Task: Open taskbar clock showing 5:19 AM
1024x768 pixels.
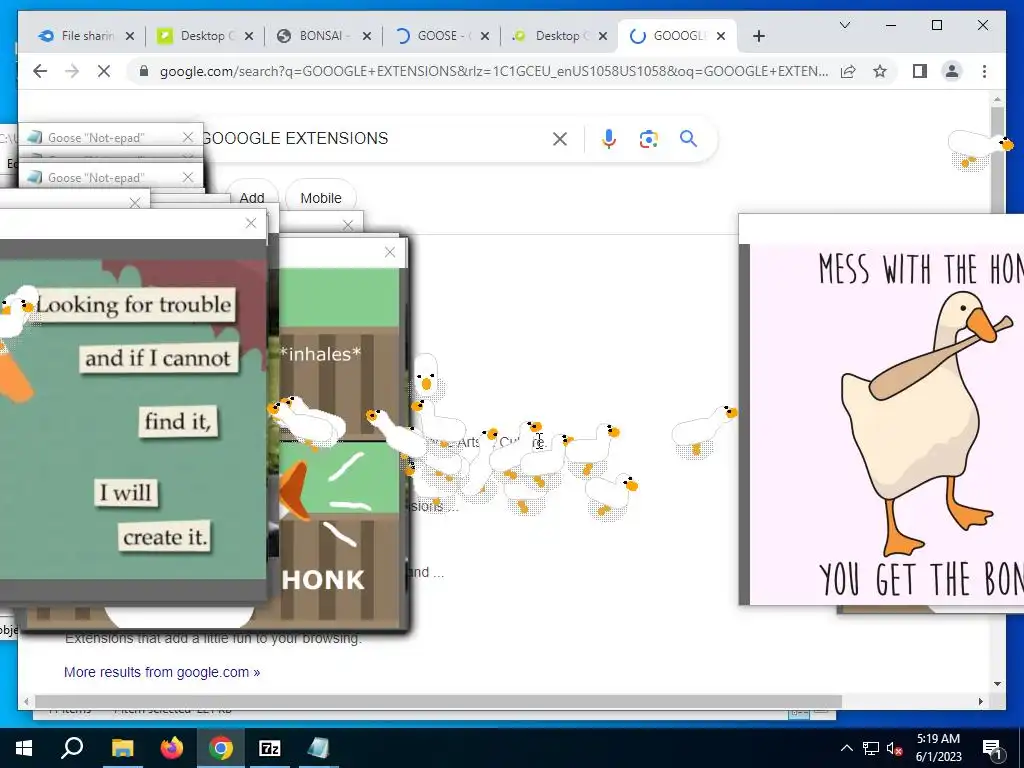Action: tap(938, 748)
